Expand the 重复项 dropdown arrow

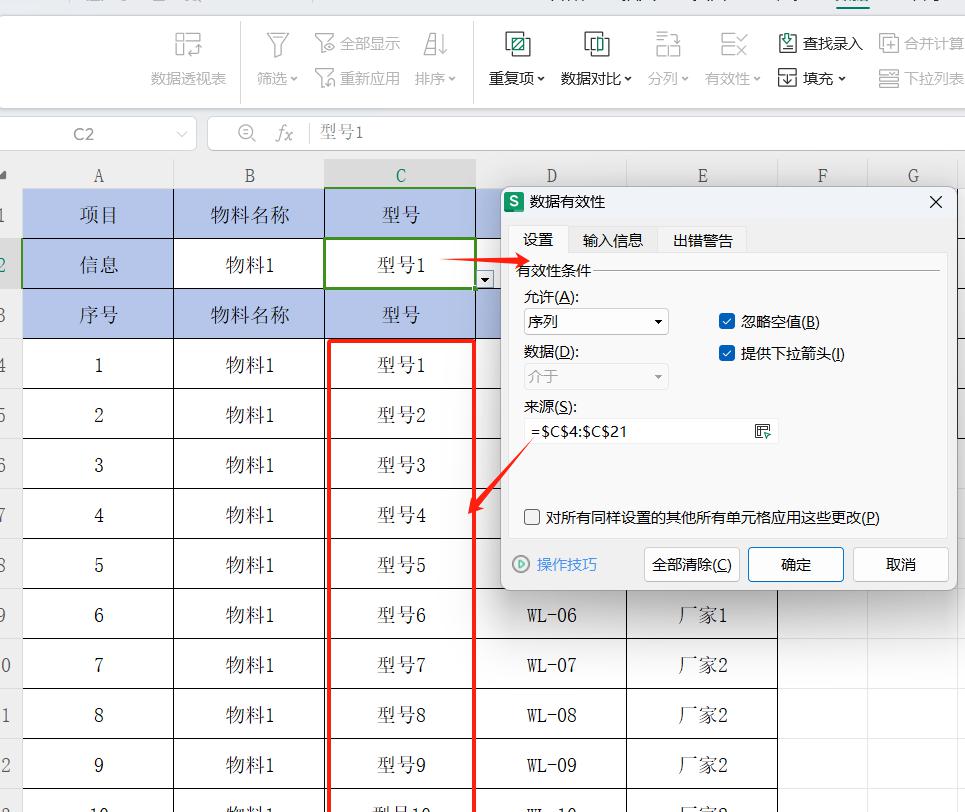[x=541, y=79]
